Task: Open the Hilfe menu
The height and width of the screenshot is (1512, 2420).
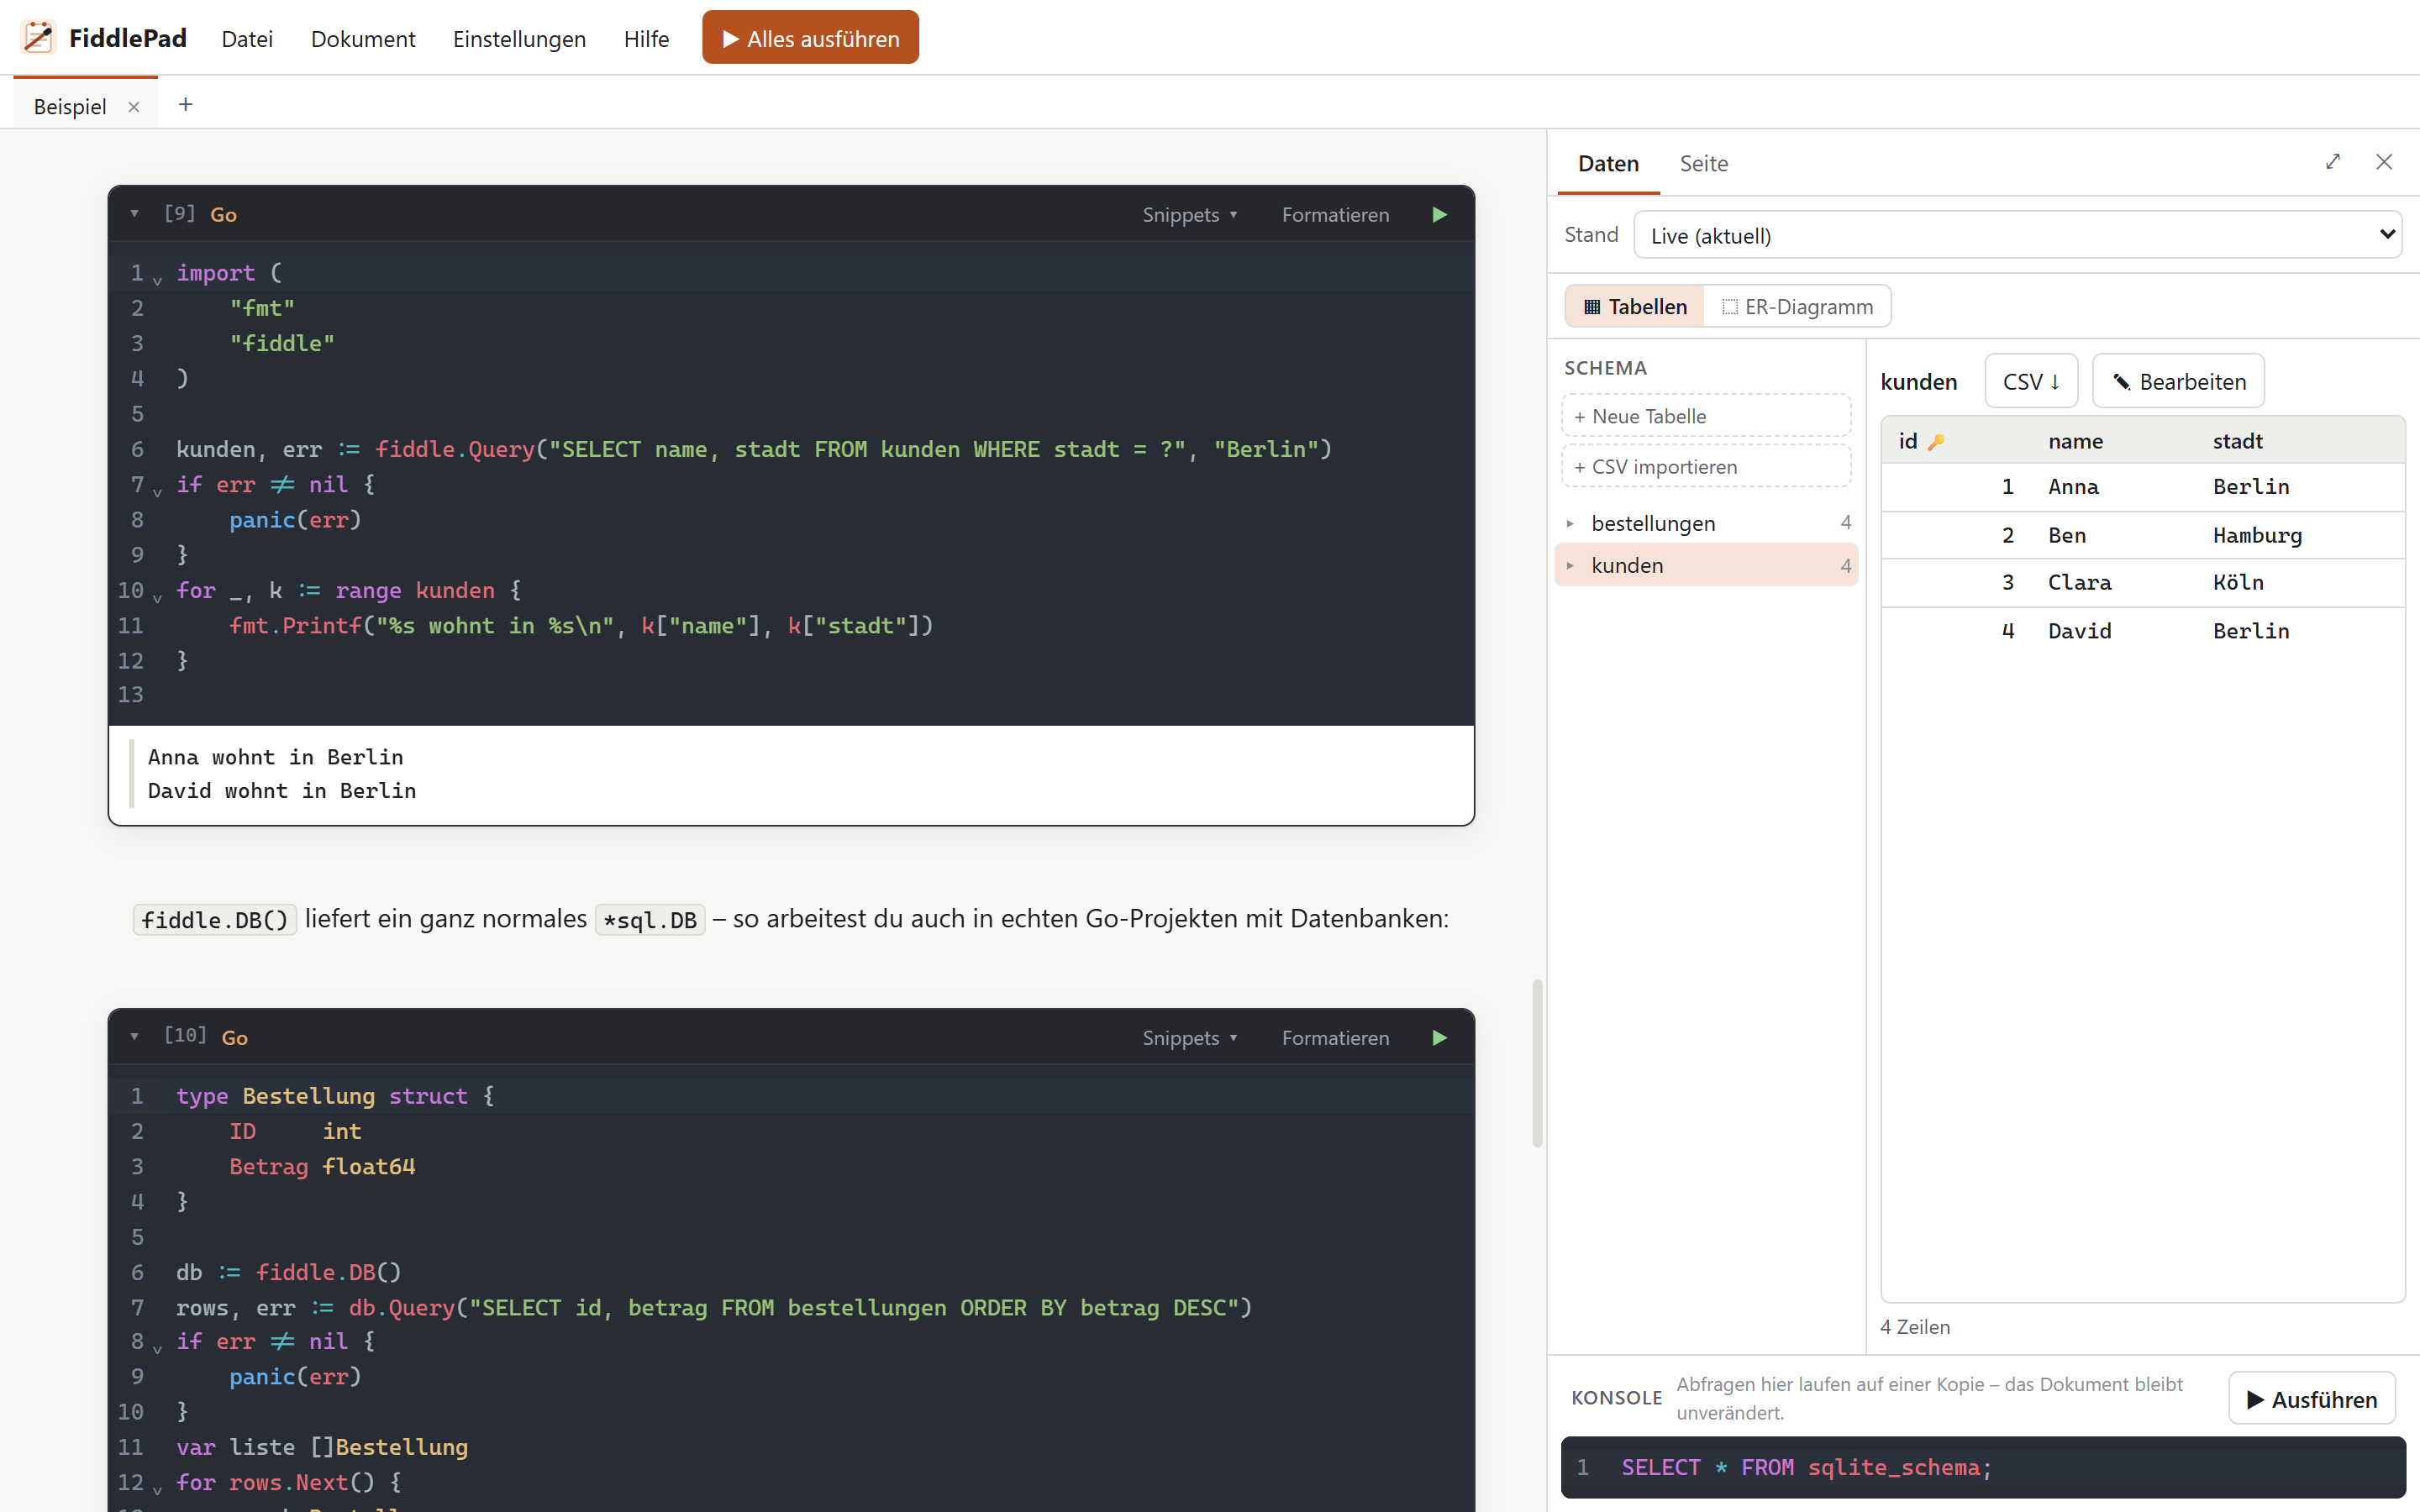Action: (x=646, y=39)
